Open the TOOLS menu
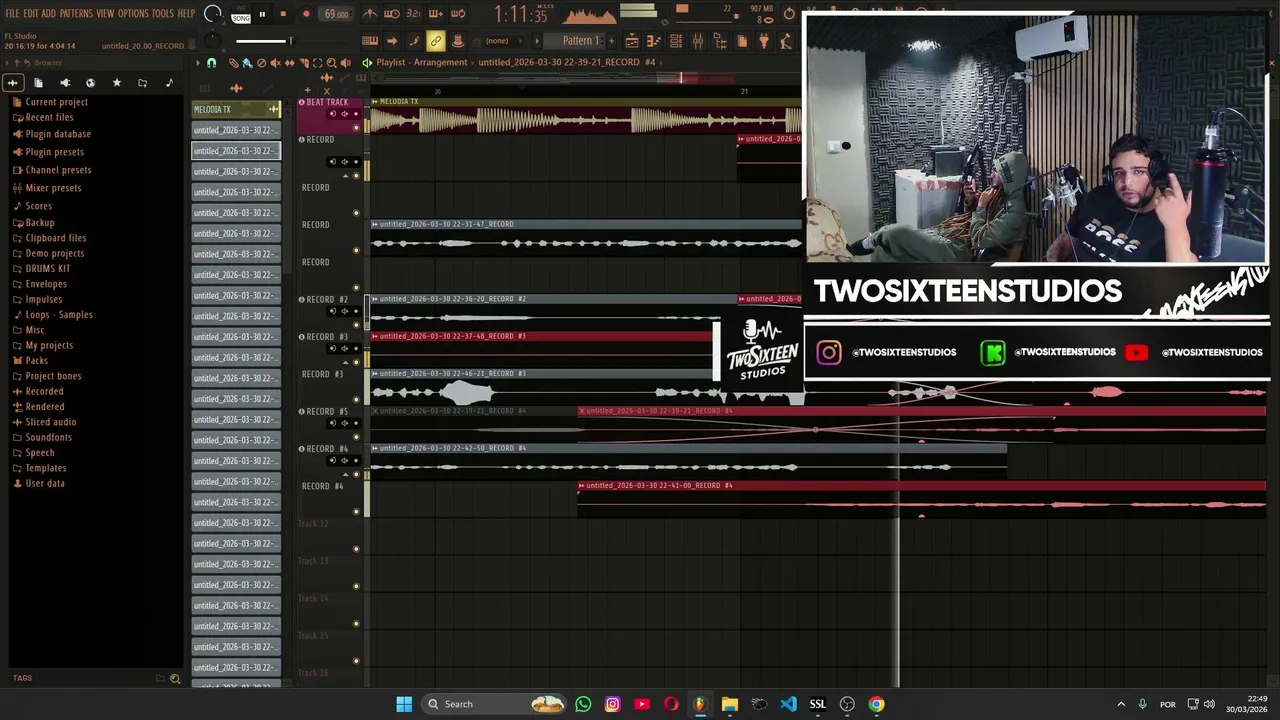Image resolution: width=1280 pixels, height=720 pixels. 163,13
